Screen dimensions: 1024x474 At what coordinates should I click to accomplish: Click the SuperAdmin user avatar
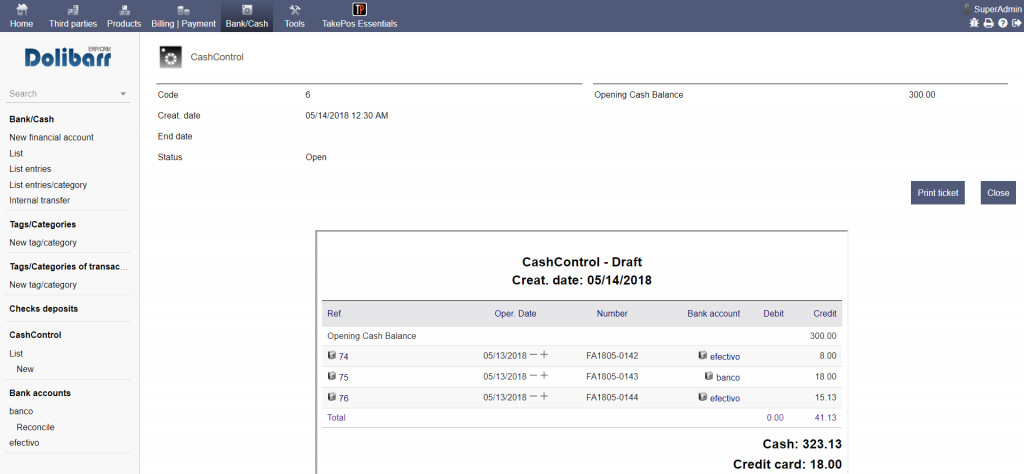(x=966, y=8)
